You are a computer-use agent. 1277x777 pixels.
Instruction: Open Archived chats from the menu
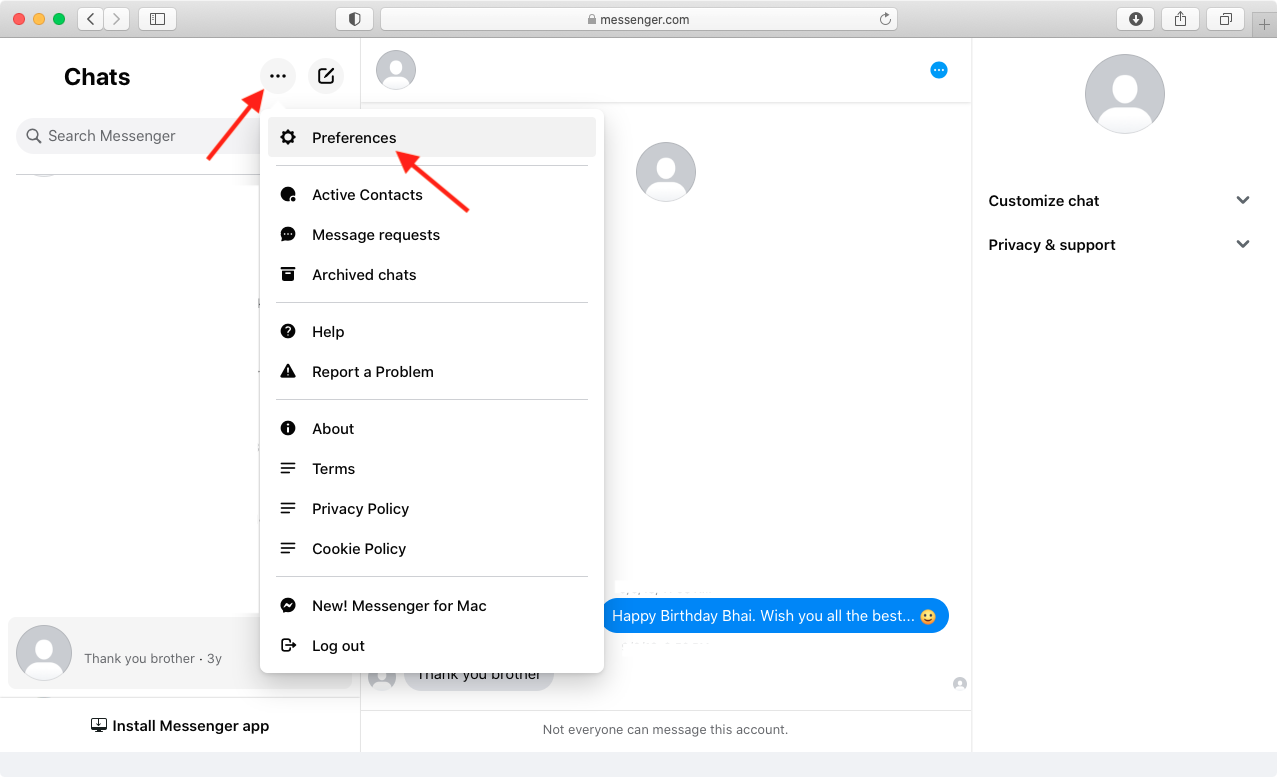point(432,274)
